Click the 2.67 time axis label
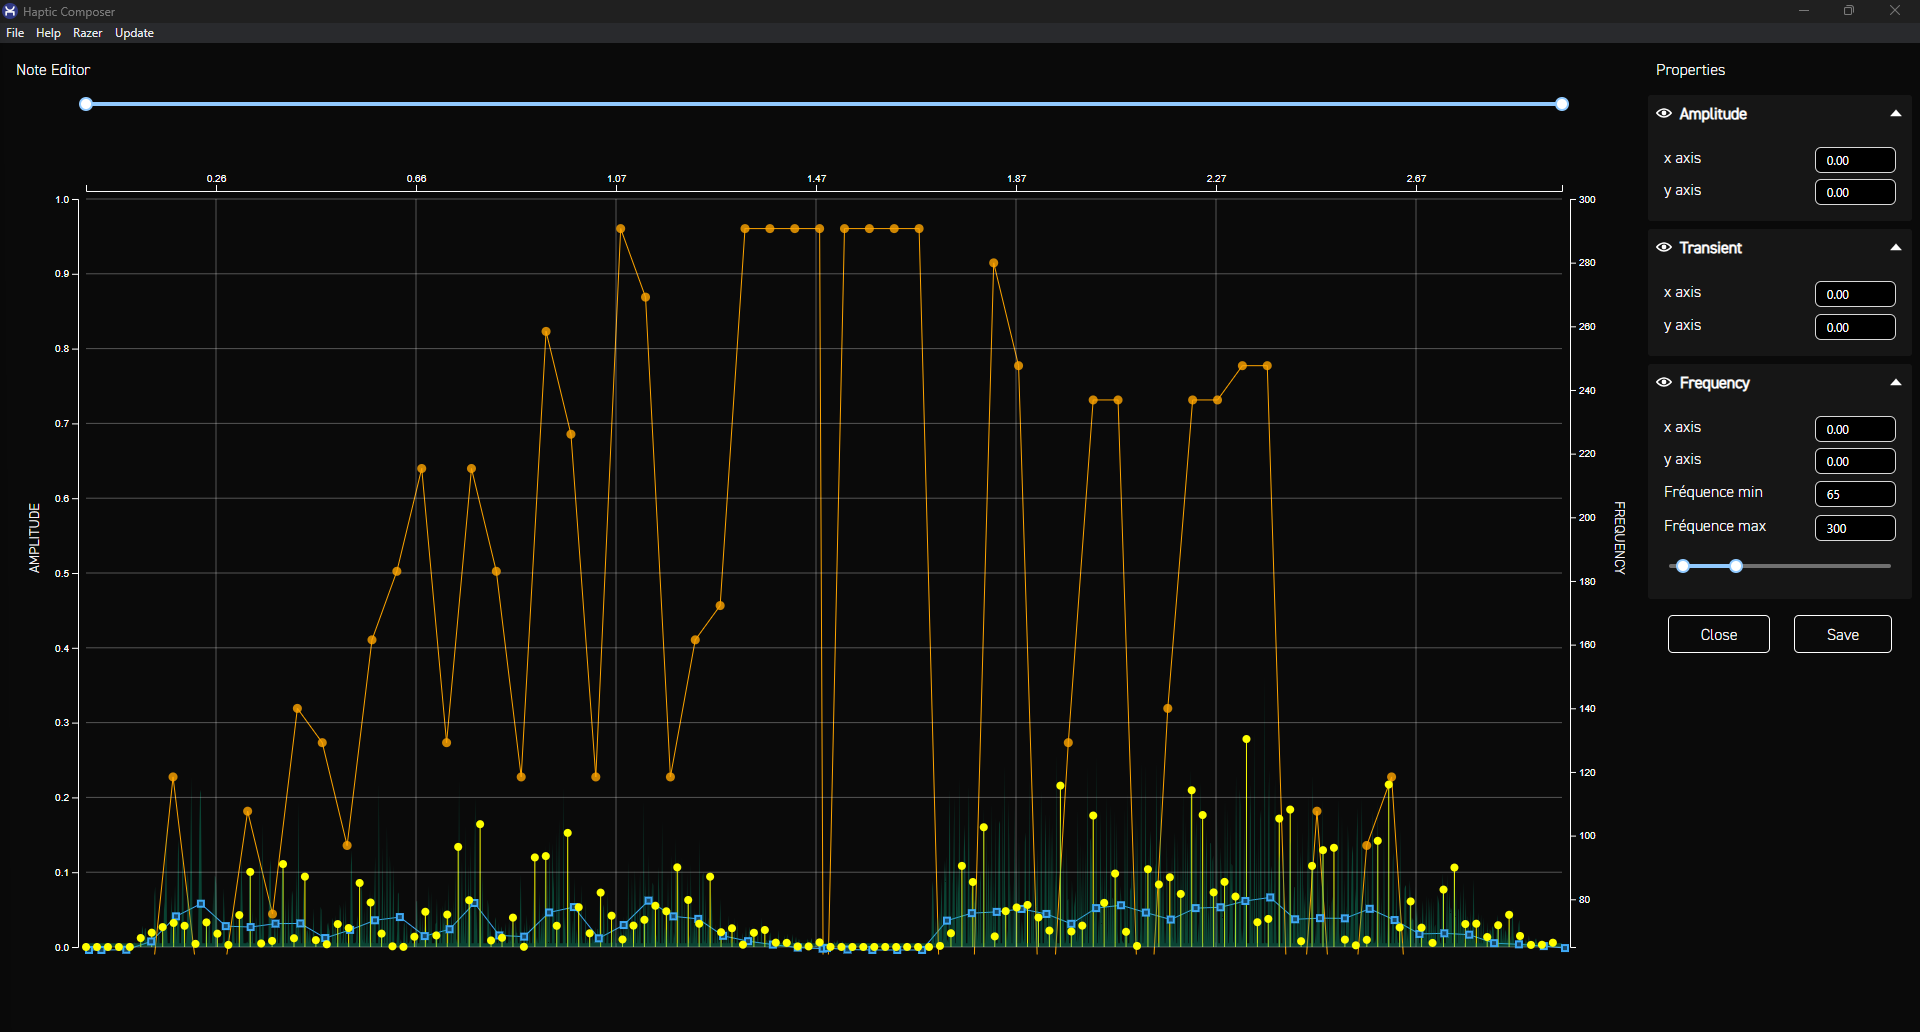 1416,179
